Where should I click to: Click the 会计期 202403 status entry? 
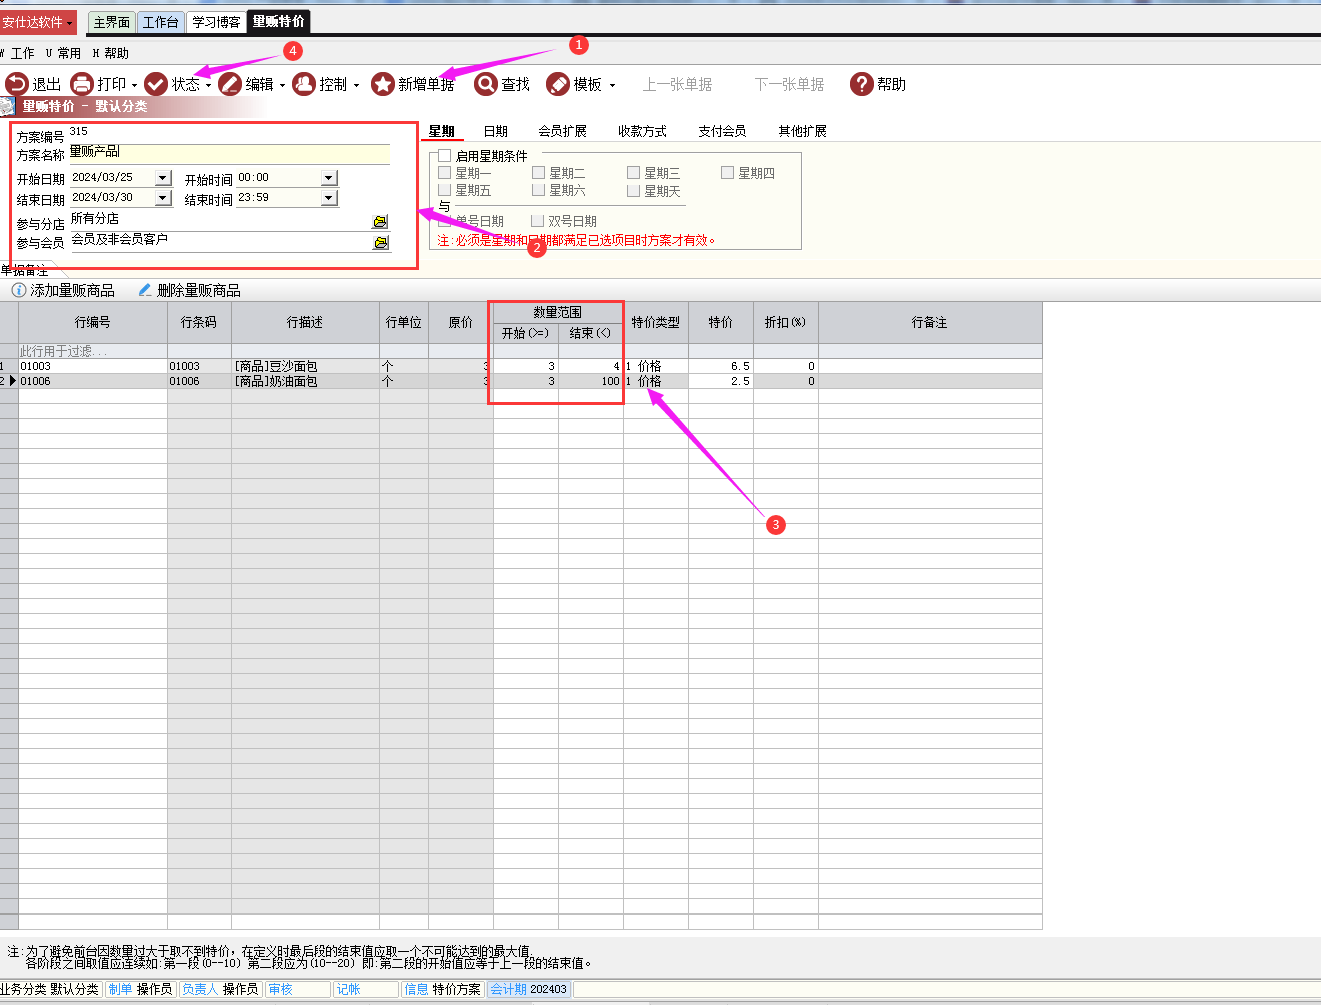tap(528, 989)
